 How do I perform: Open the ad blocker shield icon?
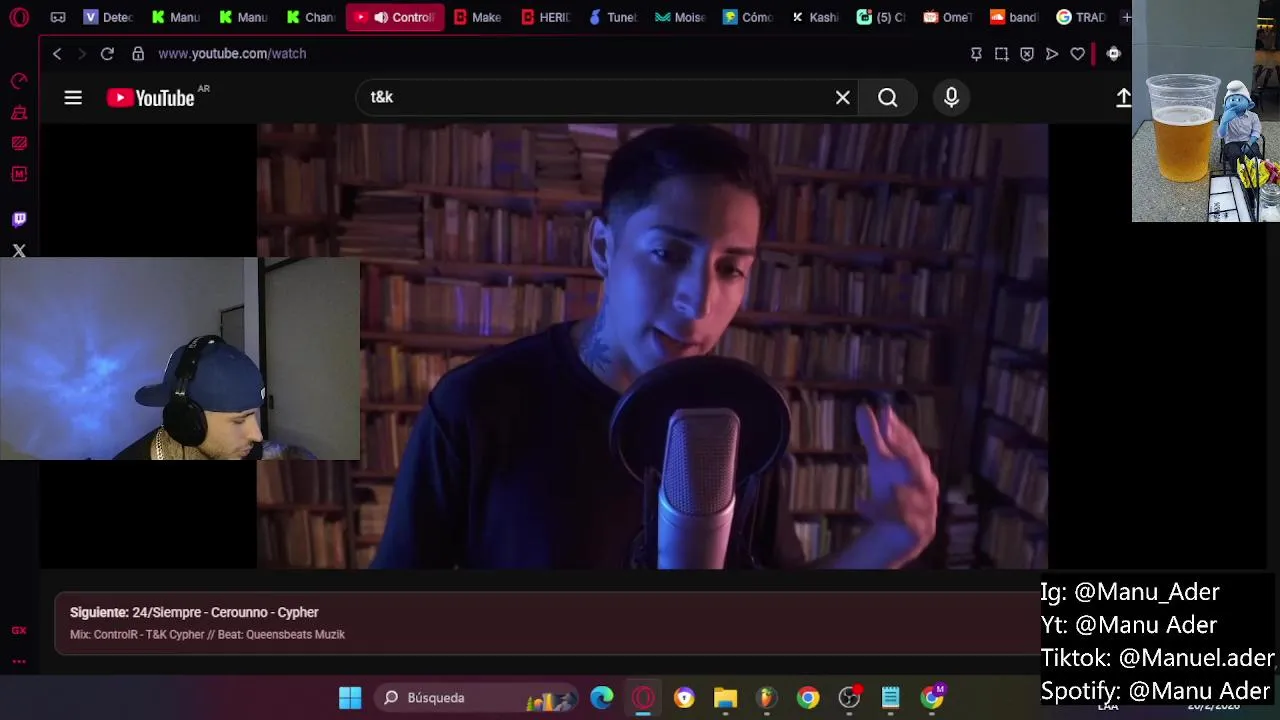tap(1027, 54)
